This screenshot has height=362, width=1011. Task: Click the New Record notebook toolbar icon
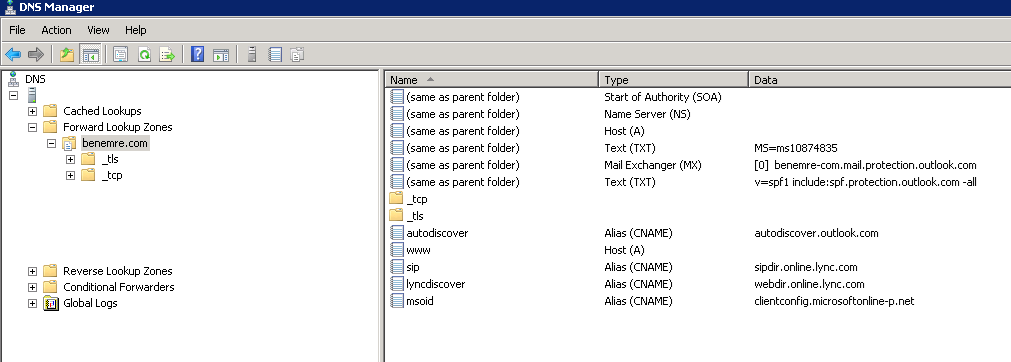275,55
